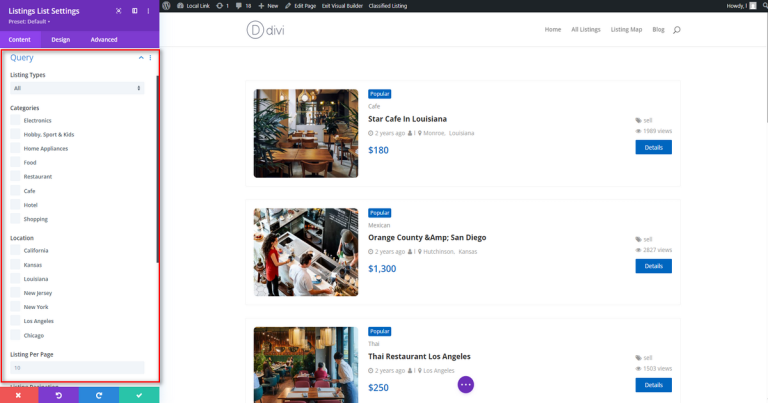The image size is (768, 403).
Task: Open Star Cafe In Louisiana title
Action: point(407,119)
